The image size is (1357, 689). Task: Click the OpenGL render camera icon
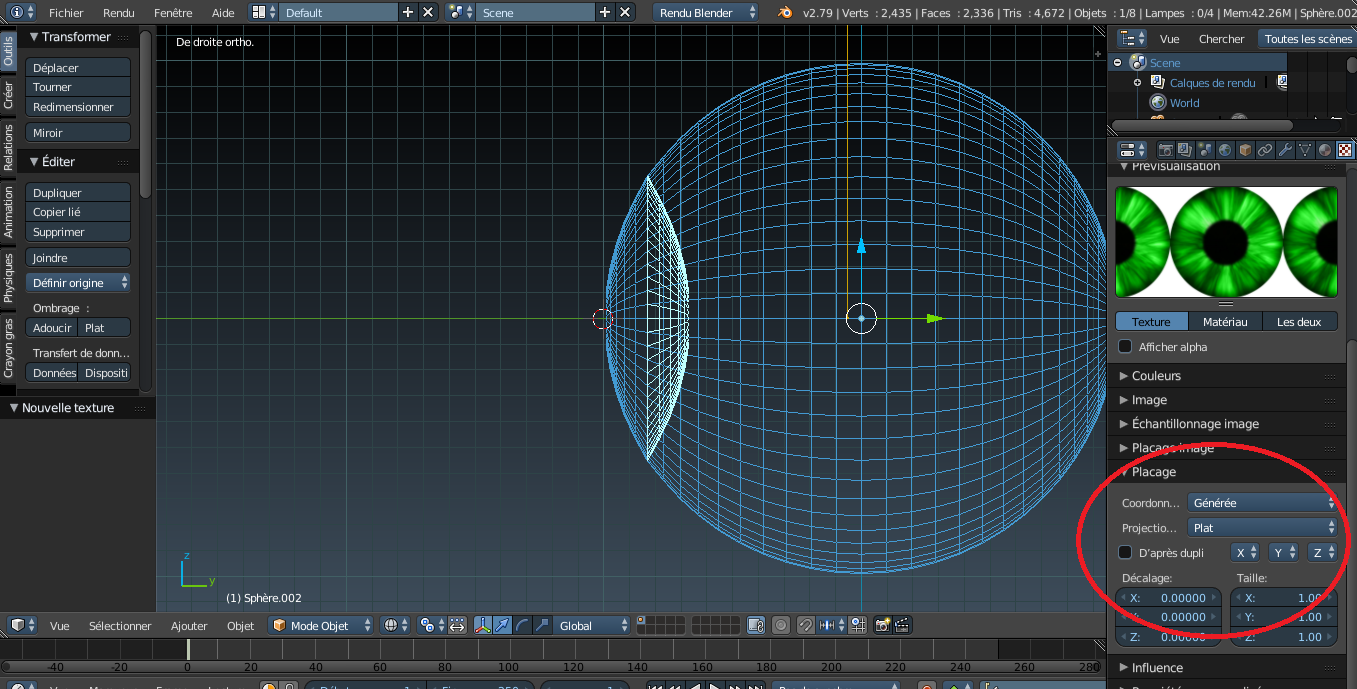pos(882,625)
